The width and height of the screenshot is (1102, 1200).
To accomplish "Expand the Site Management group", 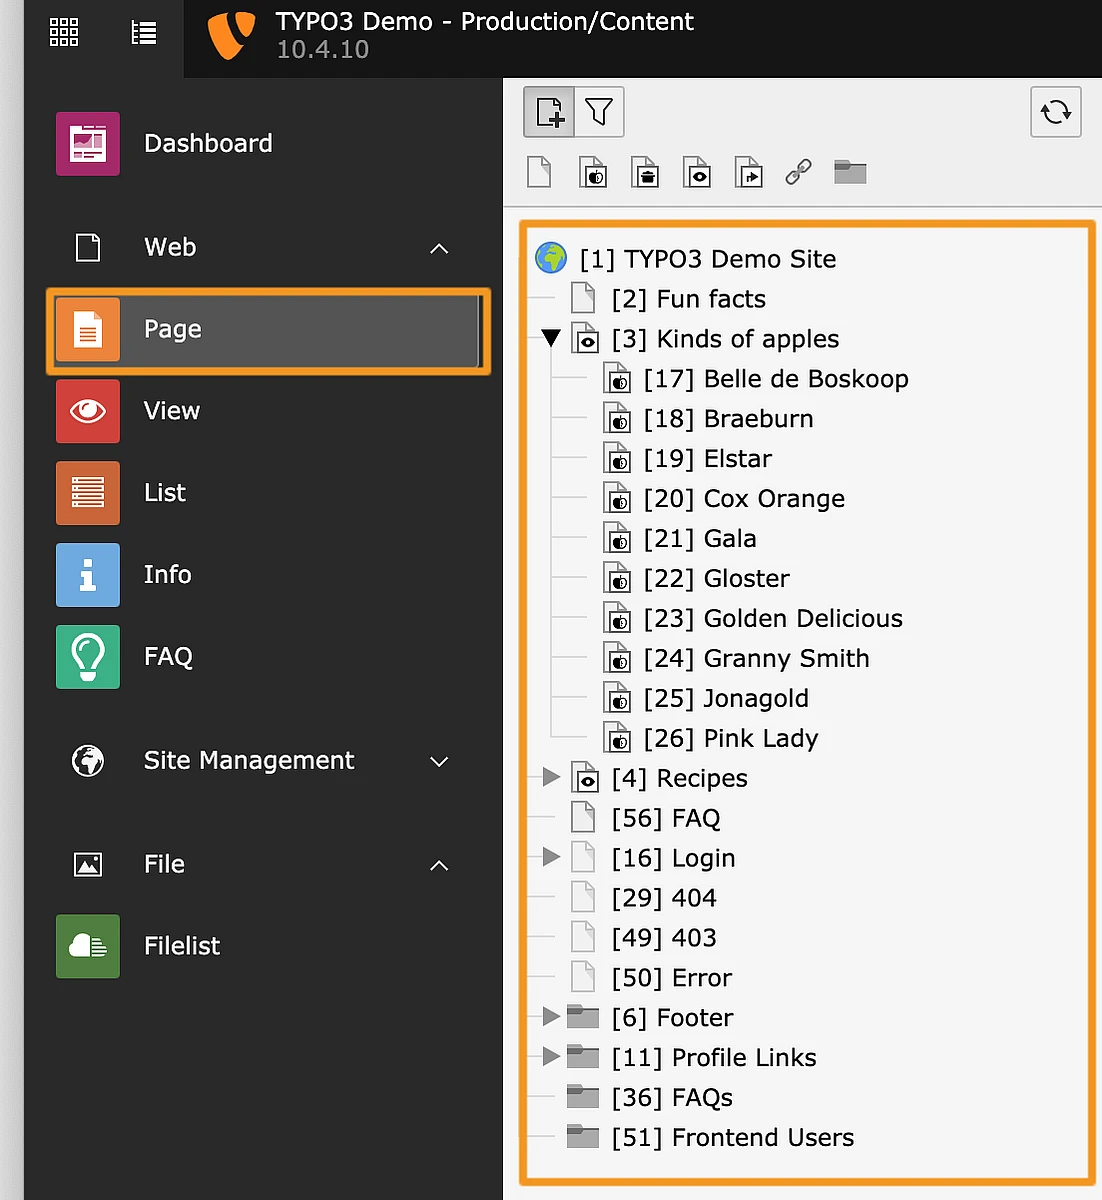I will tap(439, 762).
